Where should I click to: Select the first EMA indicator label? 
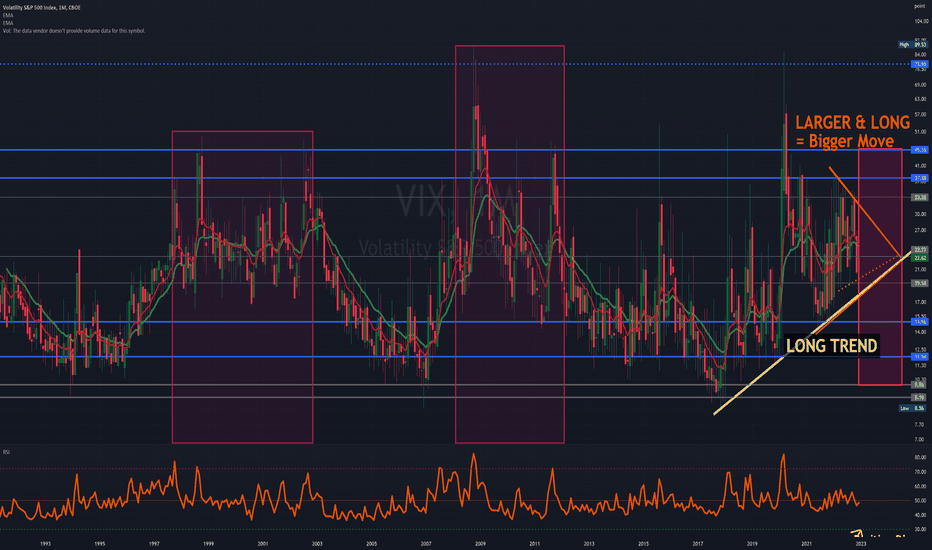point(8,15)
